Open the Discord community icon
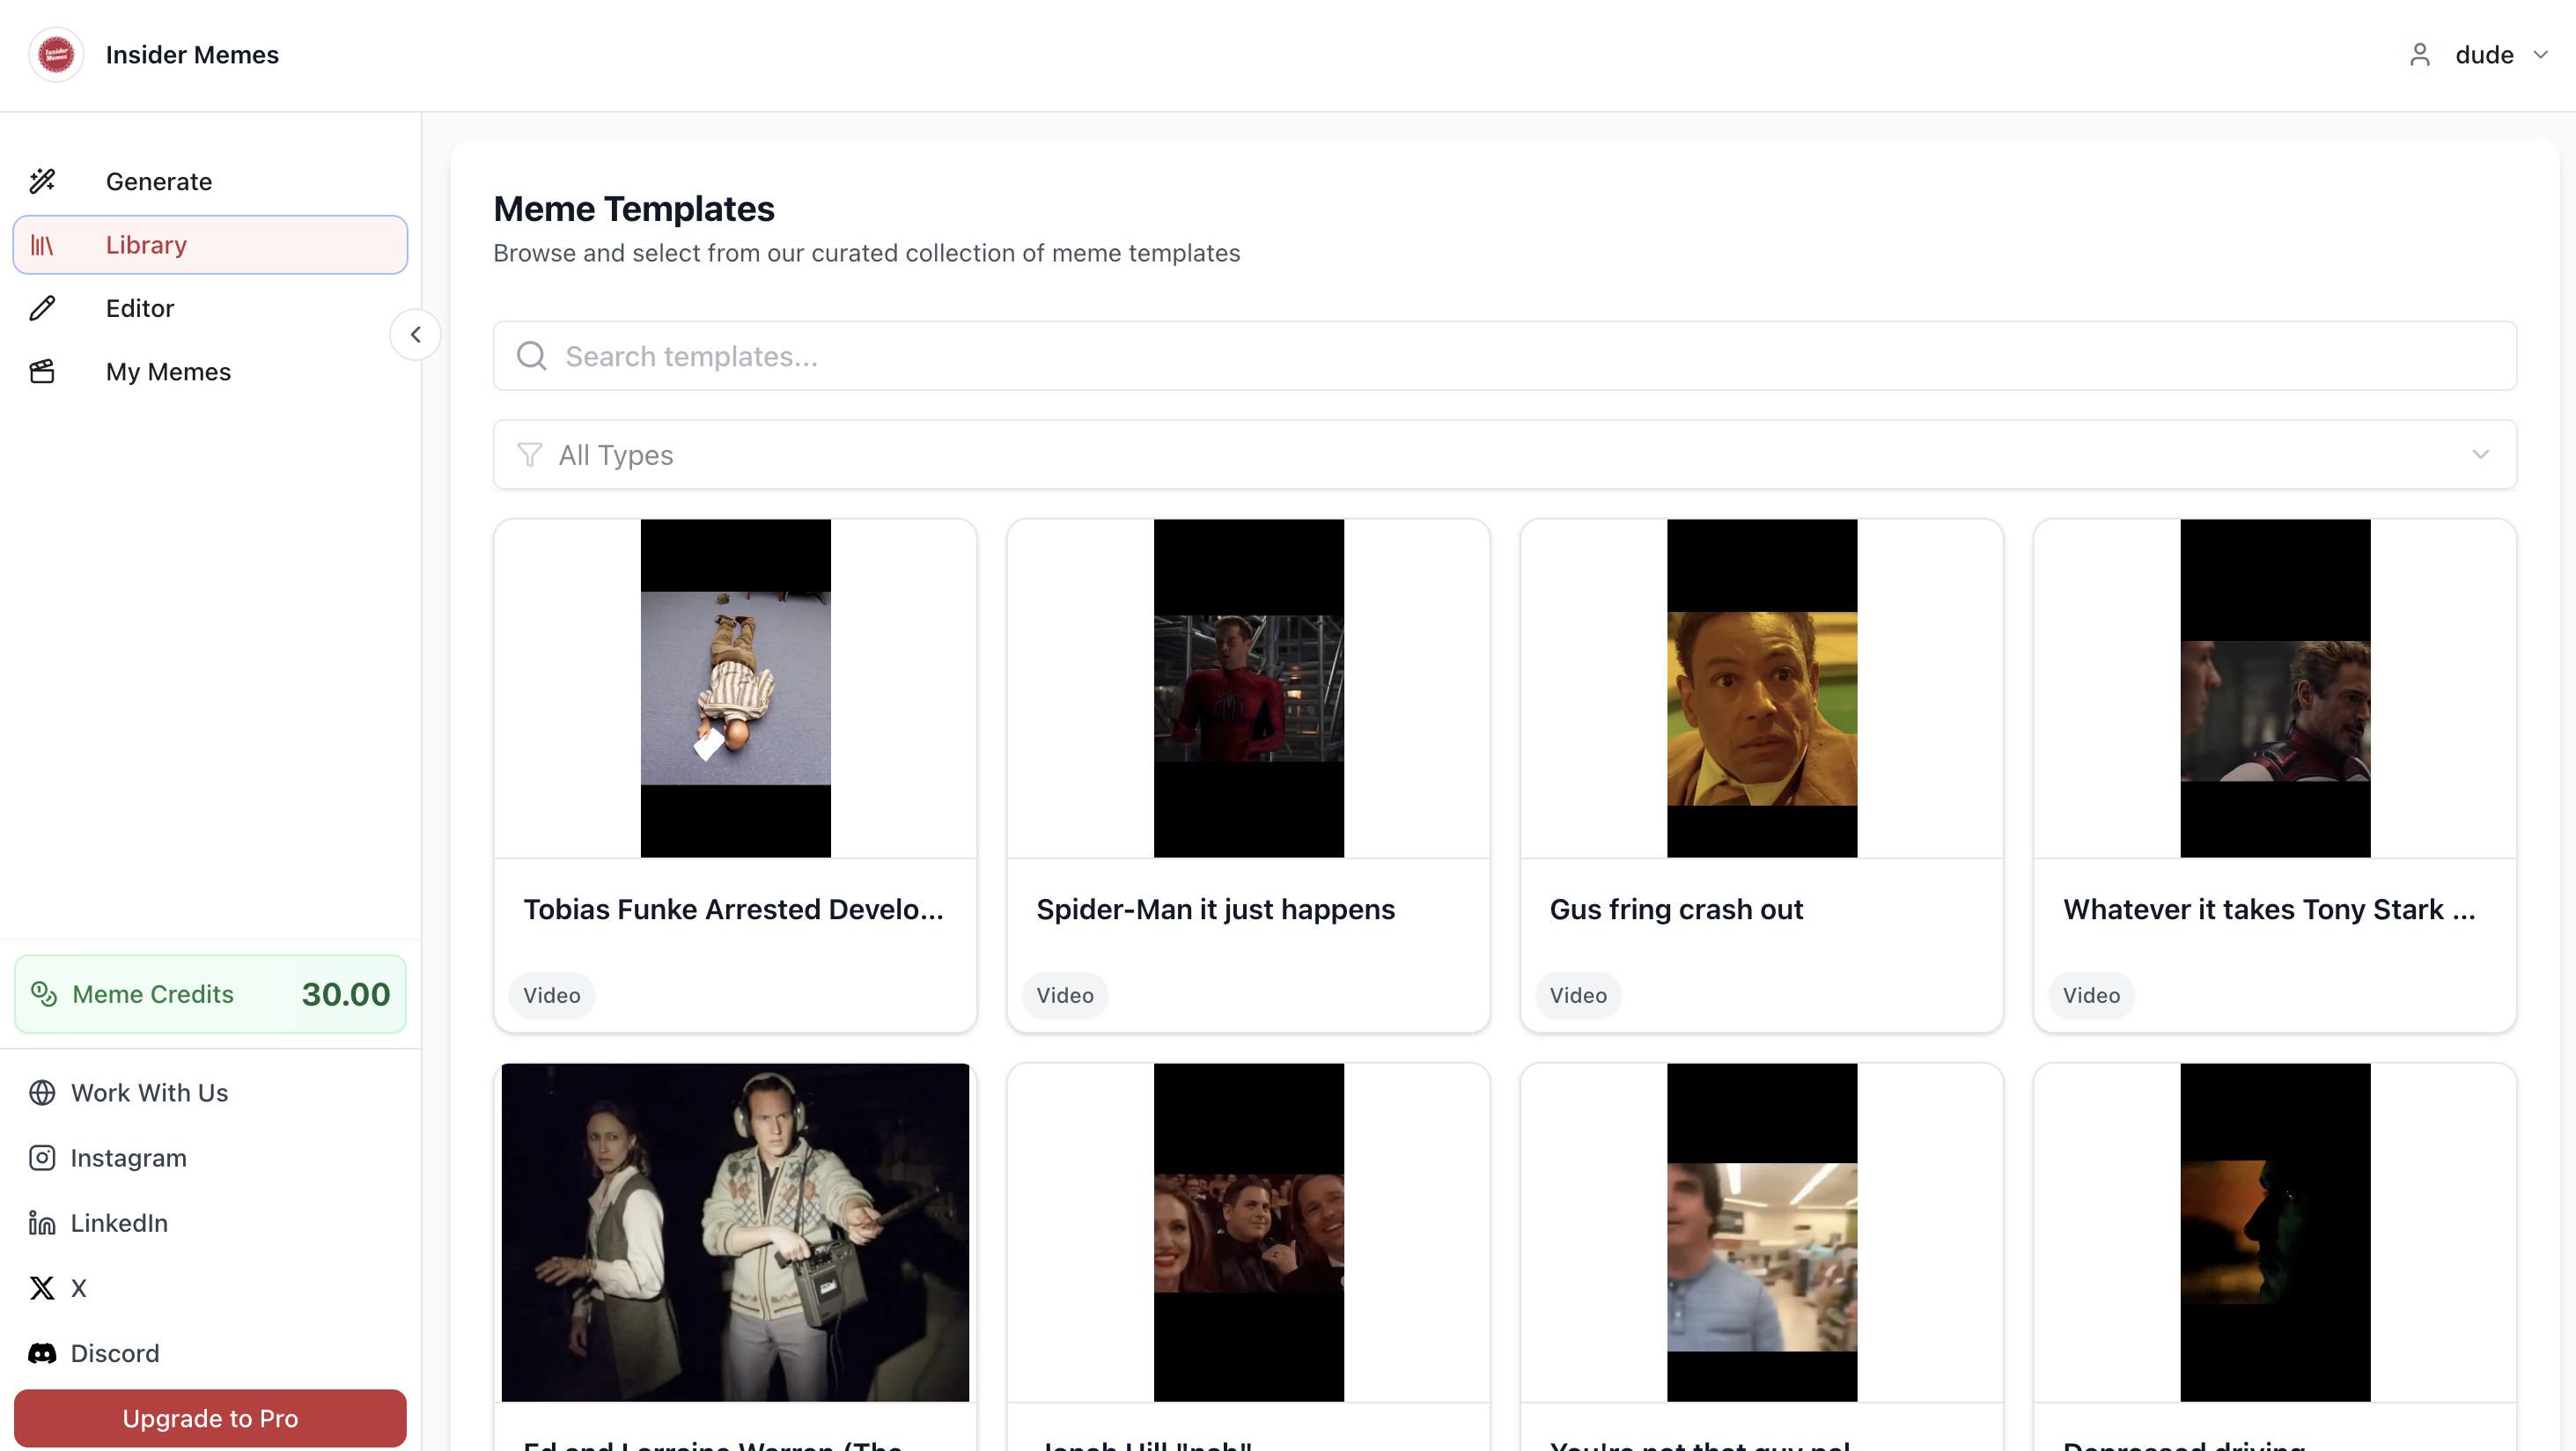This screenshot has height=1451, width=2576. pyautogui.click(x=42, y=1353)
